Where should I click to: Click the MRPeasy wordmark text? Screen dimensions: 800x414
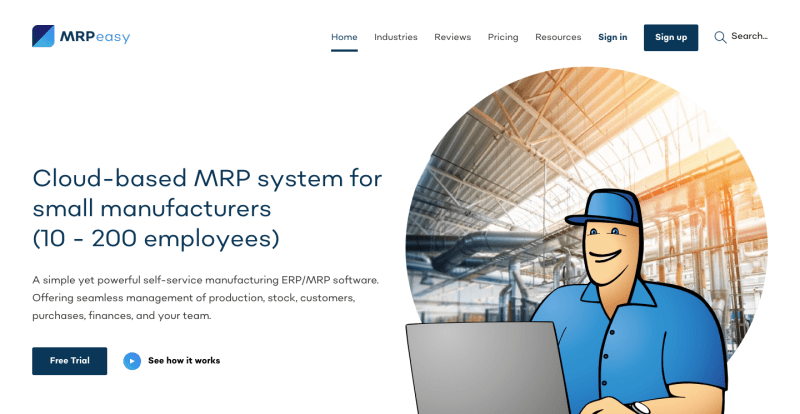(x=95, y=37)
